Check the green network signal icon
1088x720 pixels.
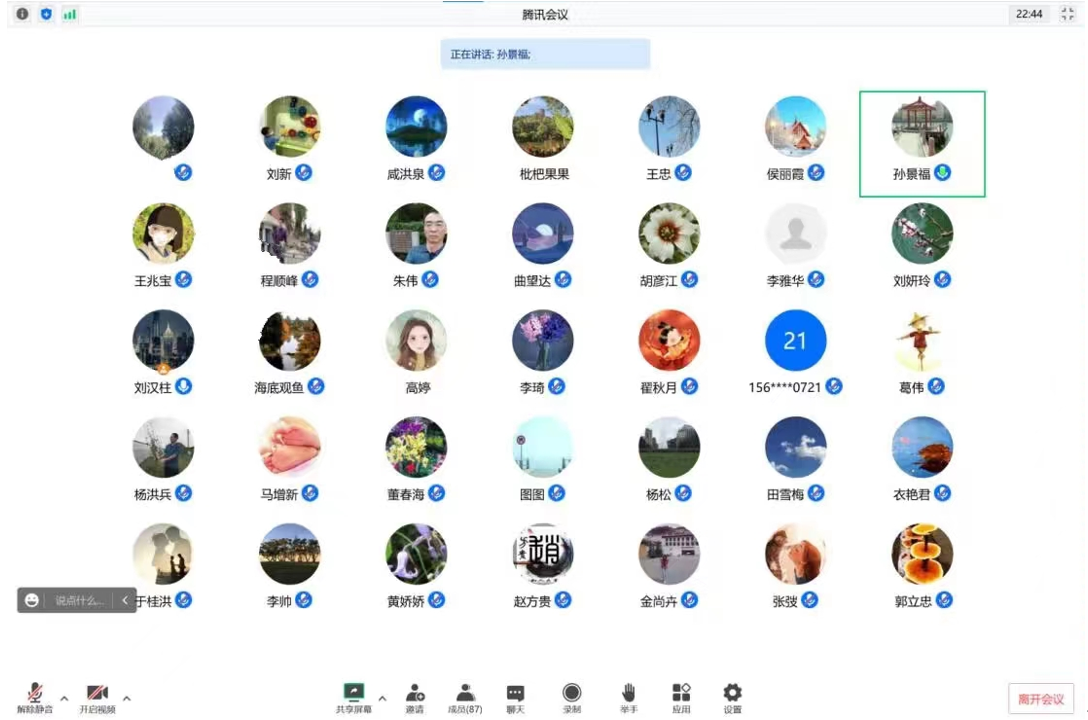click(x=69, y=14)
